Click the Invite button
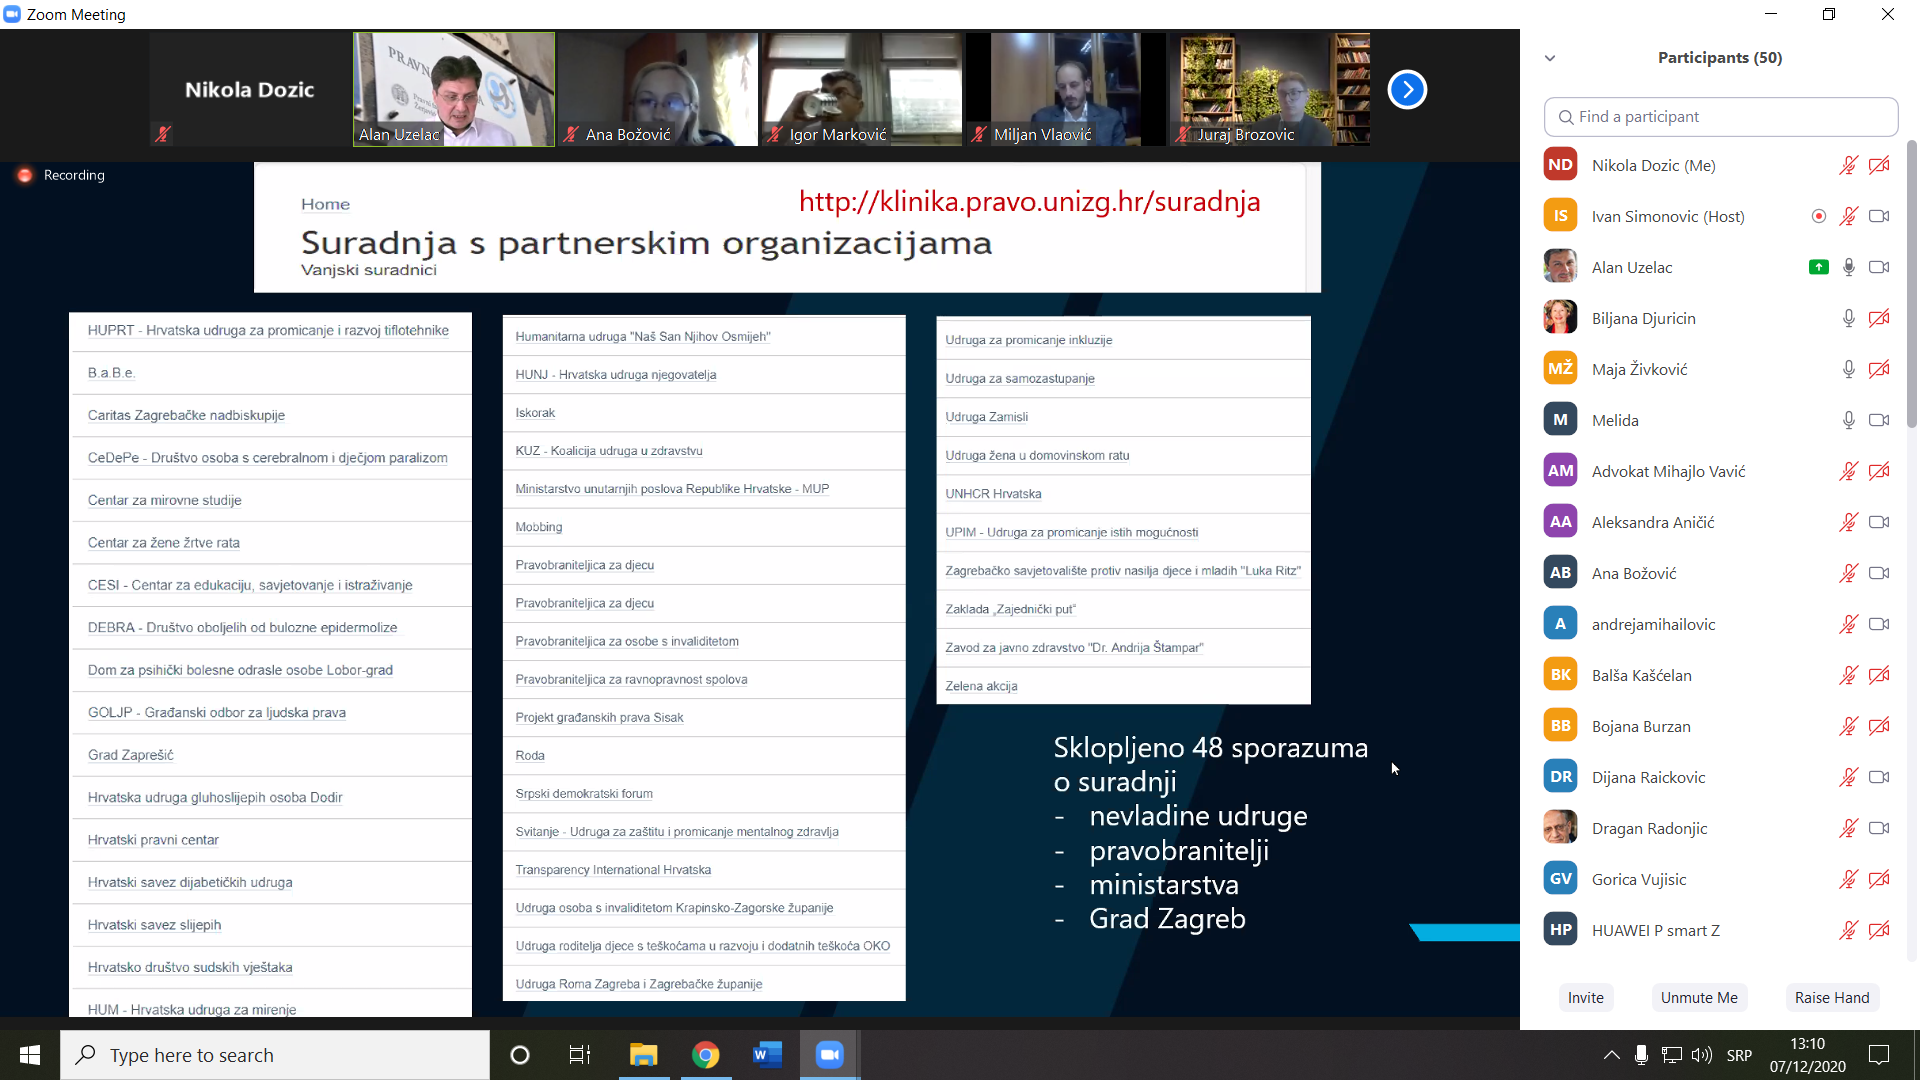The height and width of the screenshot is (1080, 1920). pos(1586,997)
